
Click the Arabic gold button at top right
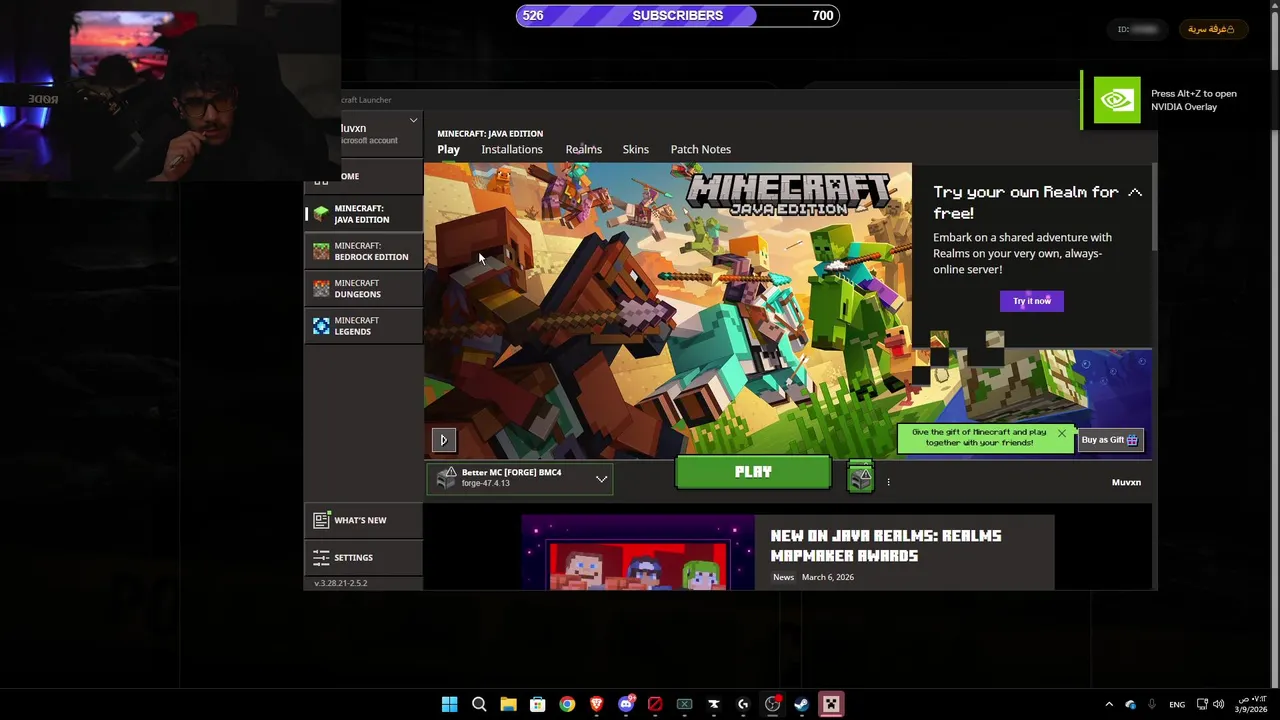tap(1212, 29)
